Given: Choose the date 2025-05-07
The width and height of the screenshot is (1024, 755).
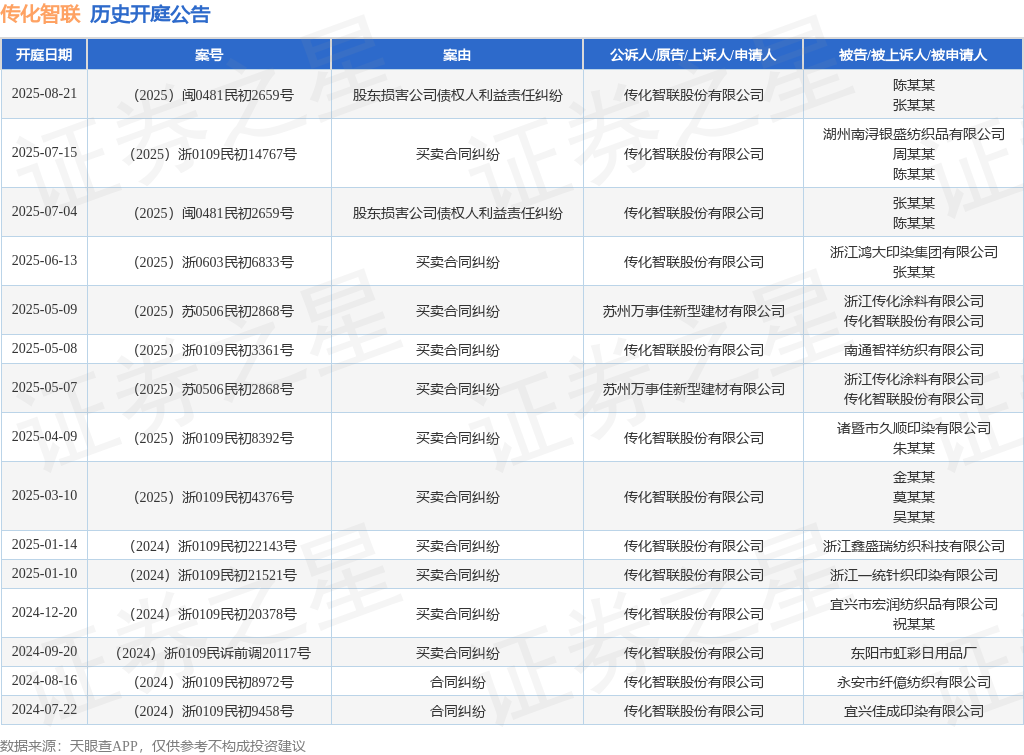Looking at the screenshot, I should point(44,388).
